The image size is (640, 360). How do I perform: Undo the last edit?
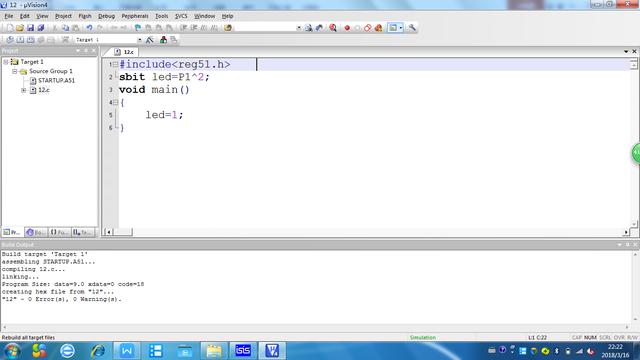point(89,28)
